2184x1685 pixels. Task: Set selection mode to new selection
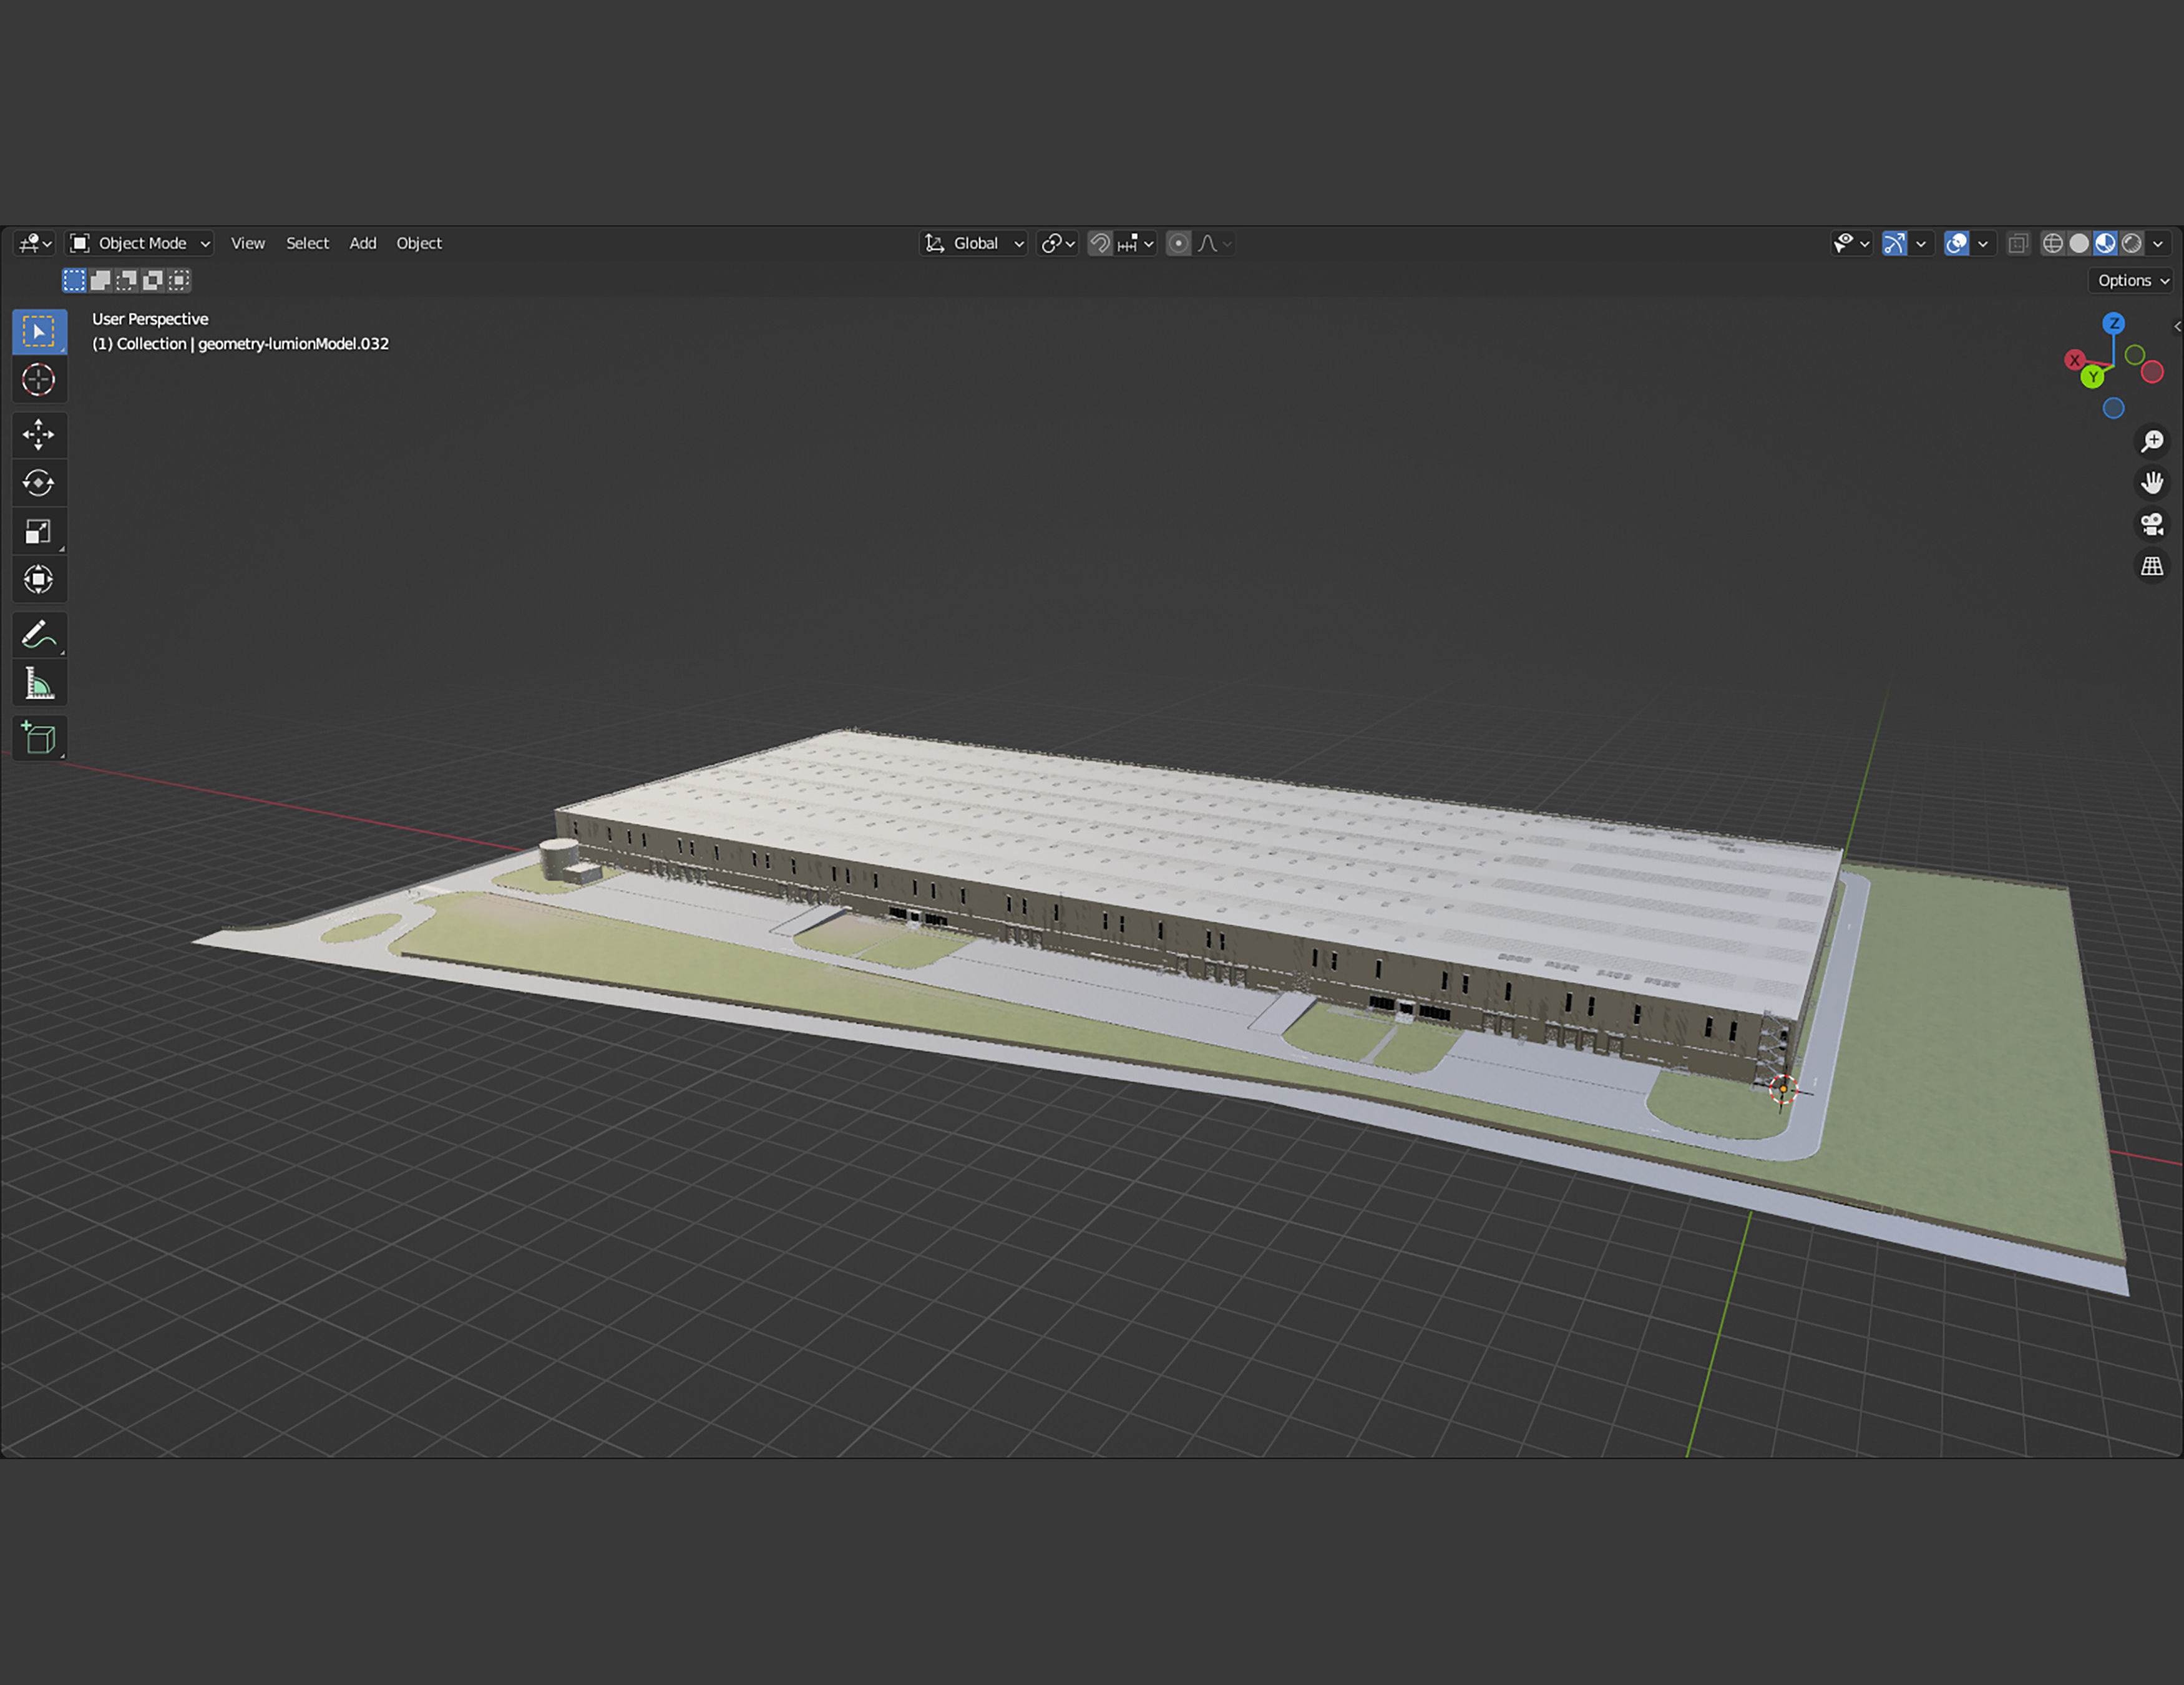coord(74,280)
